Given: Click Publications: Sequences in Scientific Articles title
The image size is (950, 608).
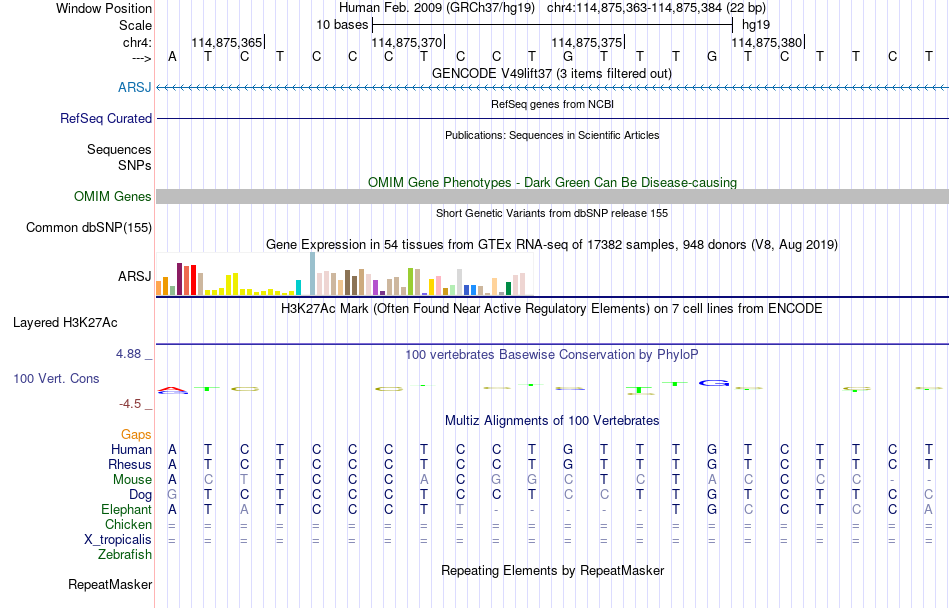Looking at the screenshot, I should (552, 135).
